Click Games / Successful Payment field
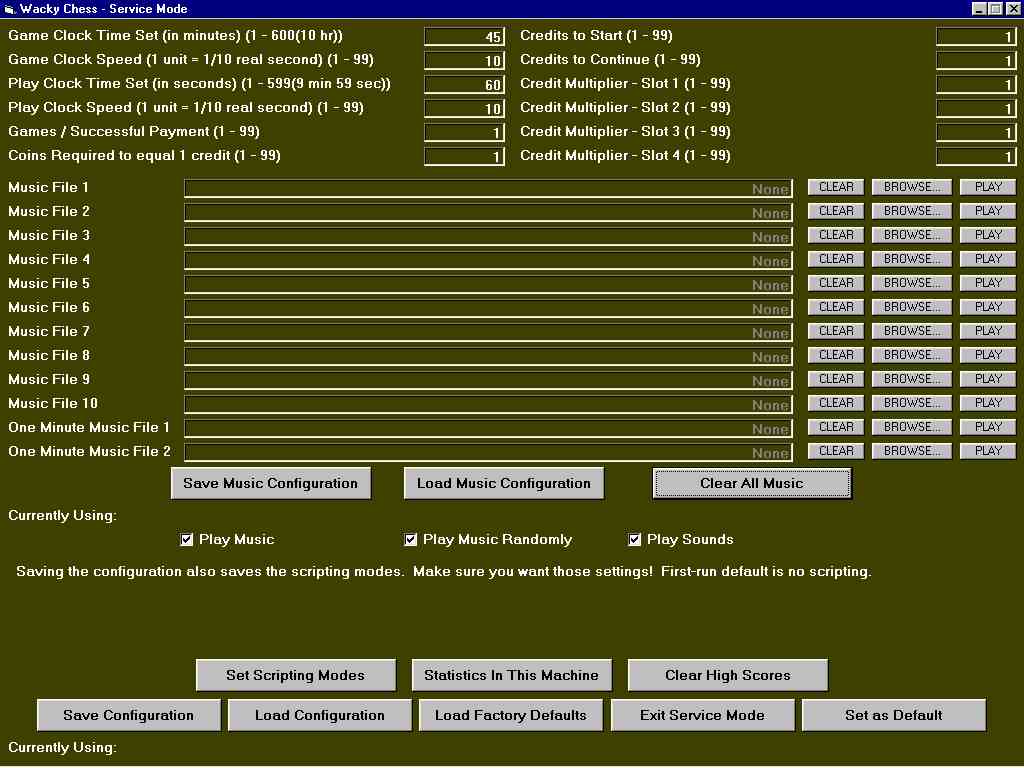Viewport: 1024px width, 768px height. point(464,133)
